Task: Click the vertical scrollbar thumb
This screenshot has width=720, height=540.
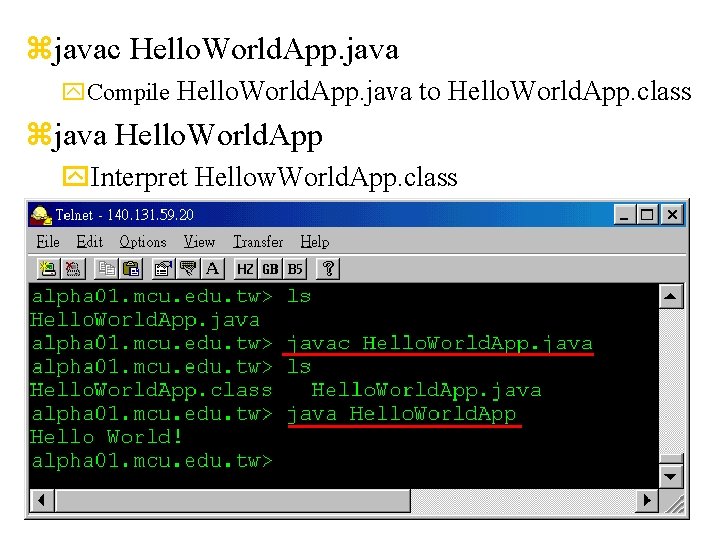Action: (x=670, y=458)
